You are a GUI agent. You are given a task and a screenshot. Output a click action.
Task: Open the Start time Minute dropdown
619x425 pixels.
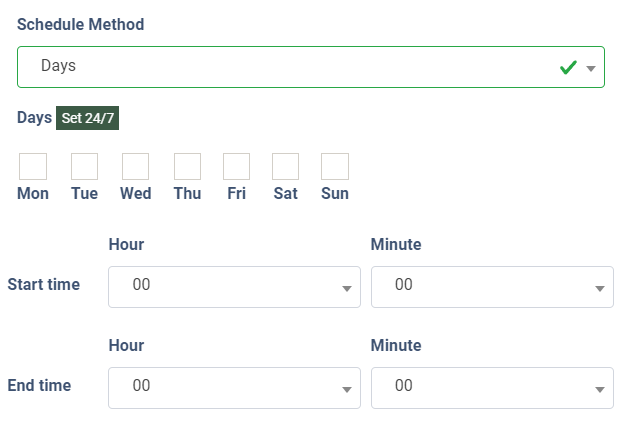[x=492, y=286]
